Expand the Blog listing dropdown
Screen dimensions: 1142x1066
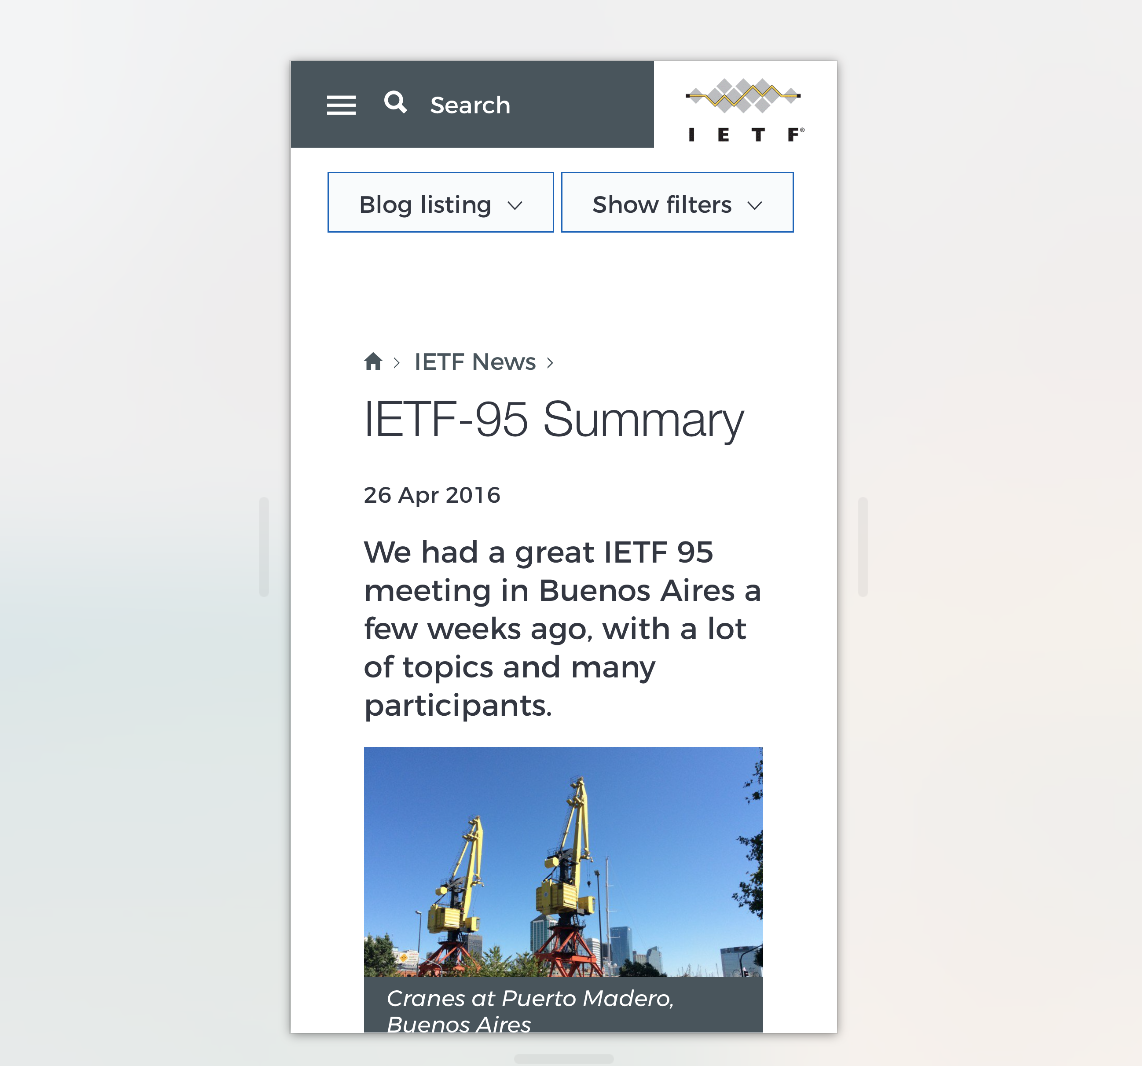point(440,202)
